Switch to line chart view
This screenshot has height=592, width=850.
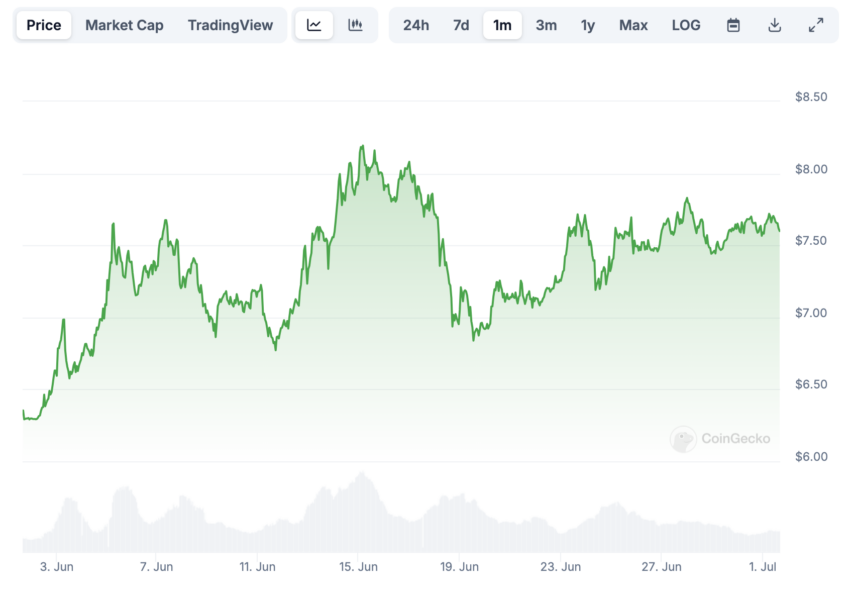click(314, 25)
